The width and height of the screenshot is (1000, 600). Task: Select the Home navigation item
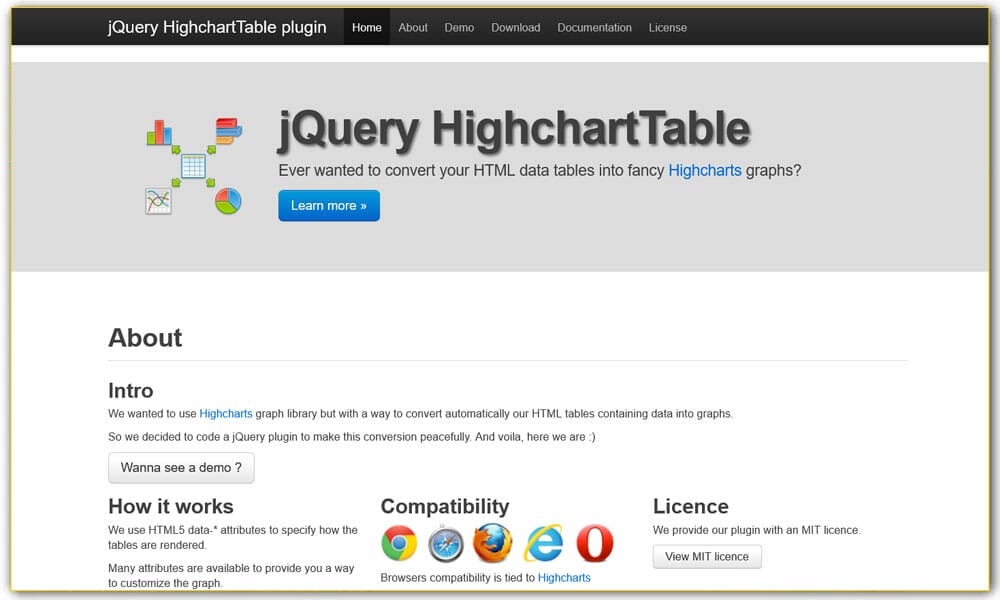(366, 27)
